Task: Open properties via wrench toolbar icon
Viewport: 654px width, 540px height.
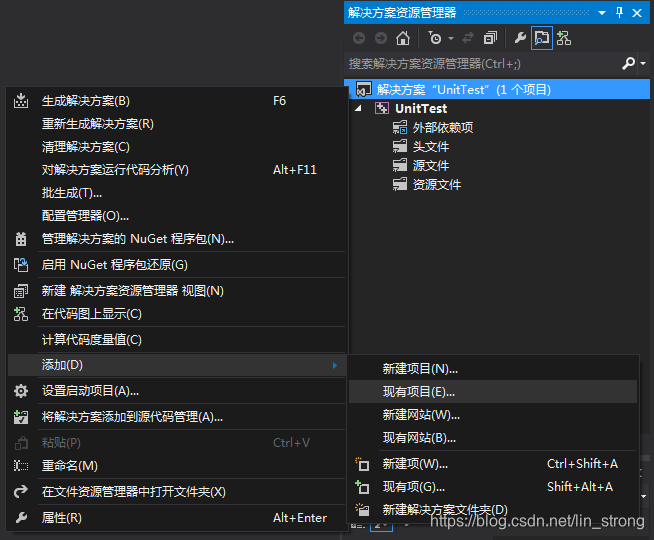Action: [x=520, y=38]
